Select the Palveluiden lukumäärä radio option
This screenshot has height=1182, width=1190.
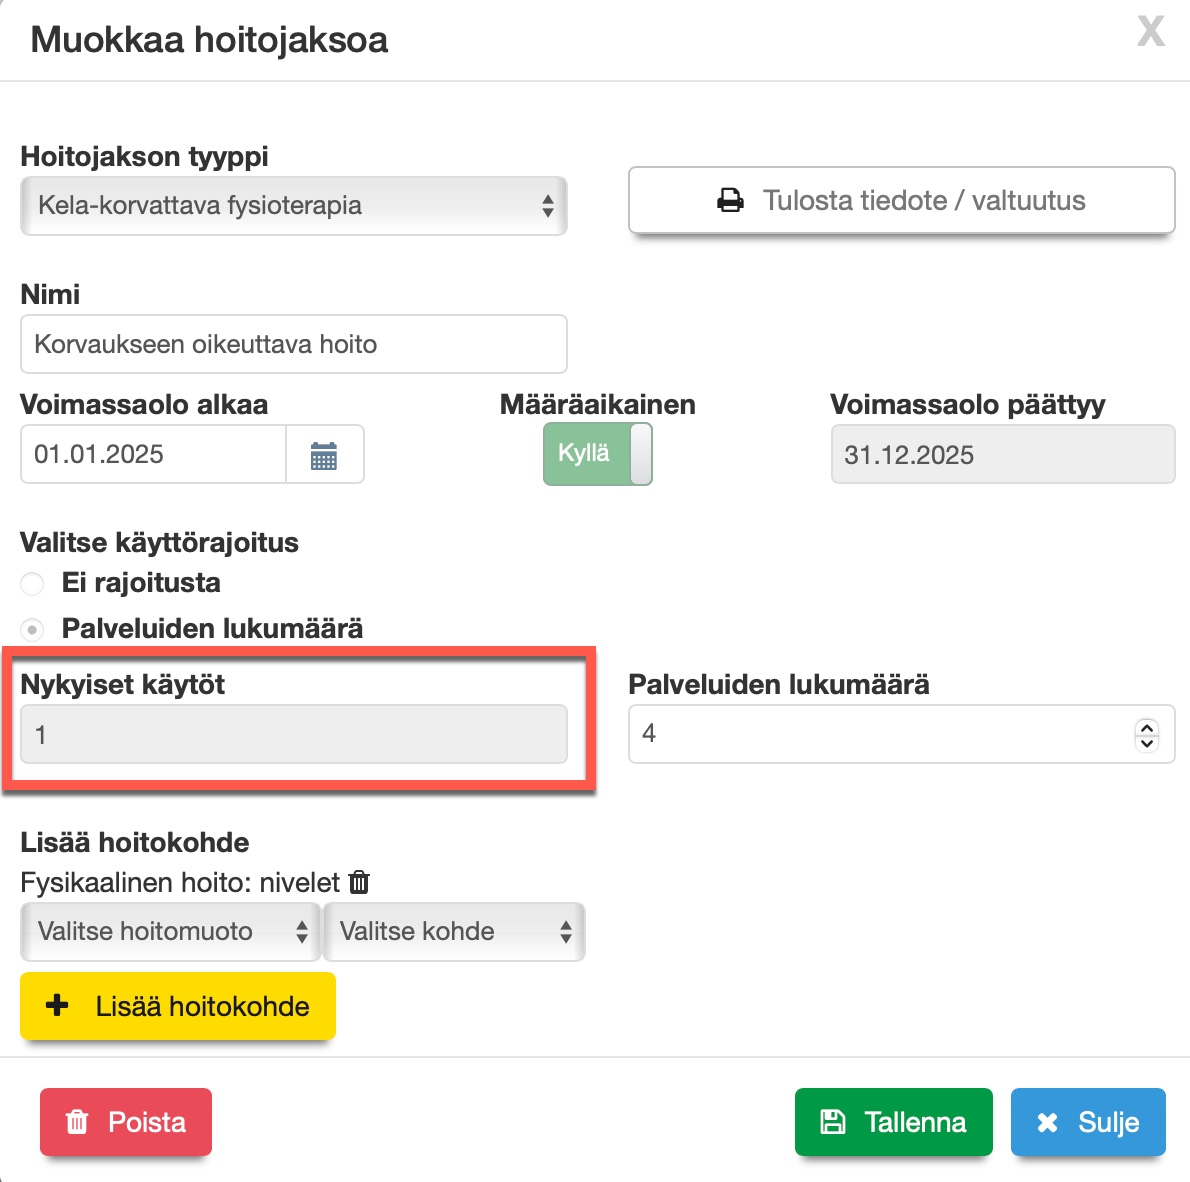point(33,629)
